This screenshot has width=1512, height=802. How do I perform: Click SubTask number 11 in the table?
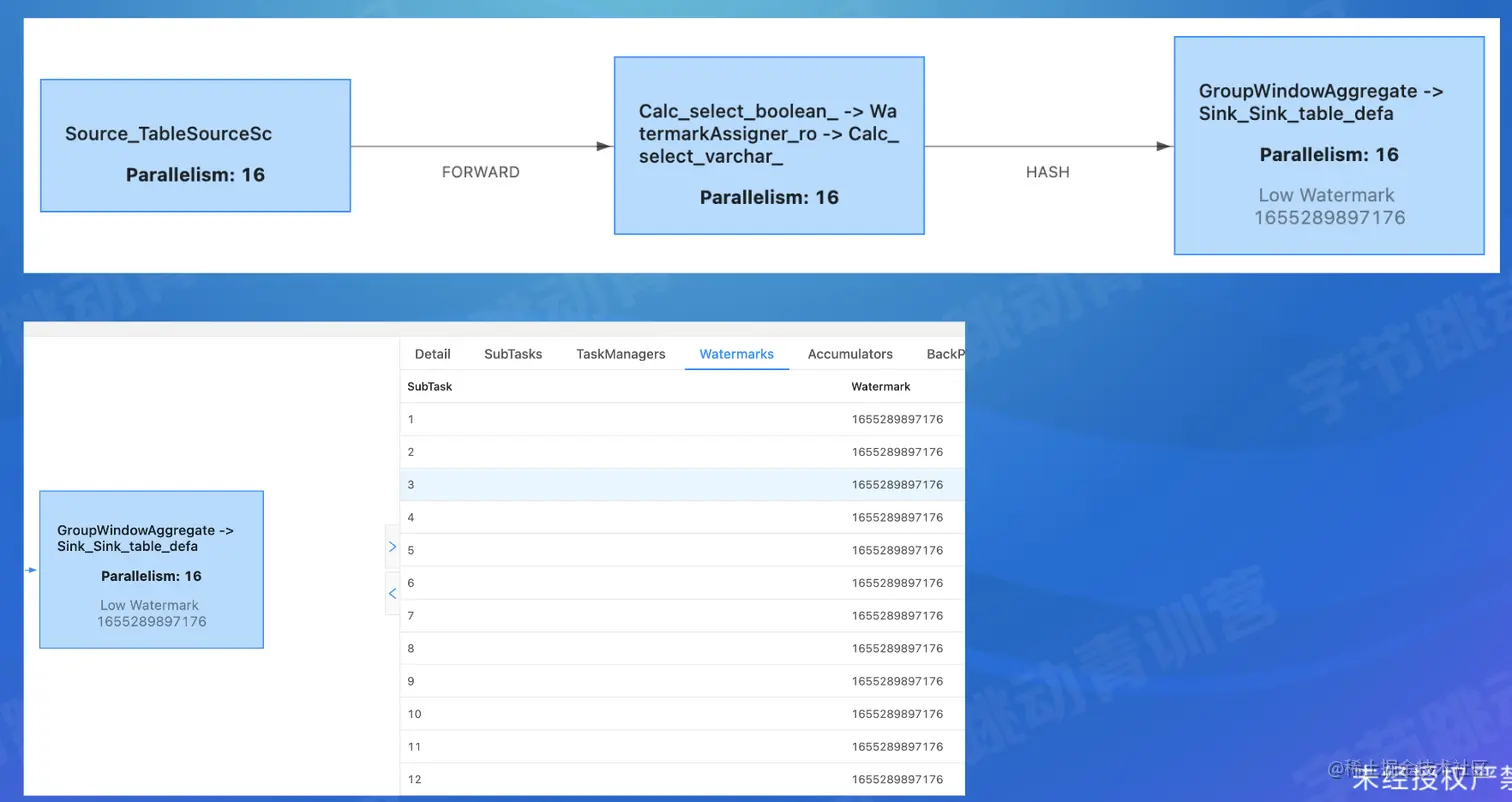tap(414, 747)
